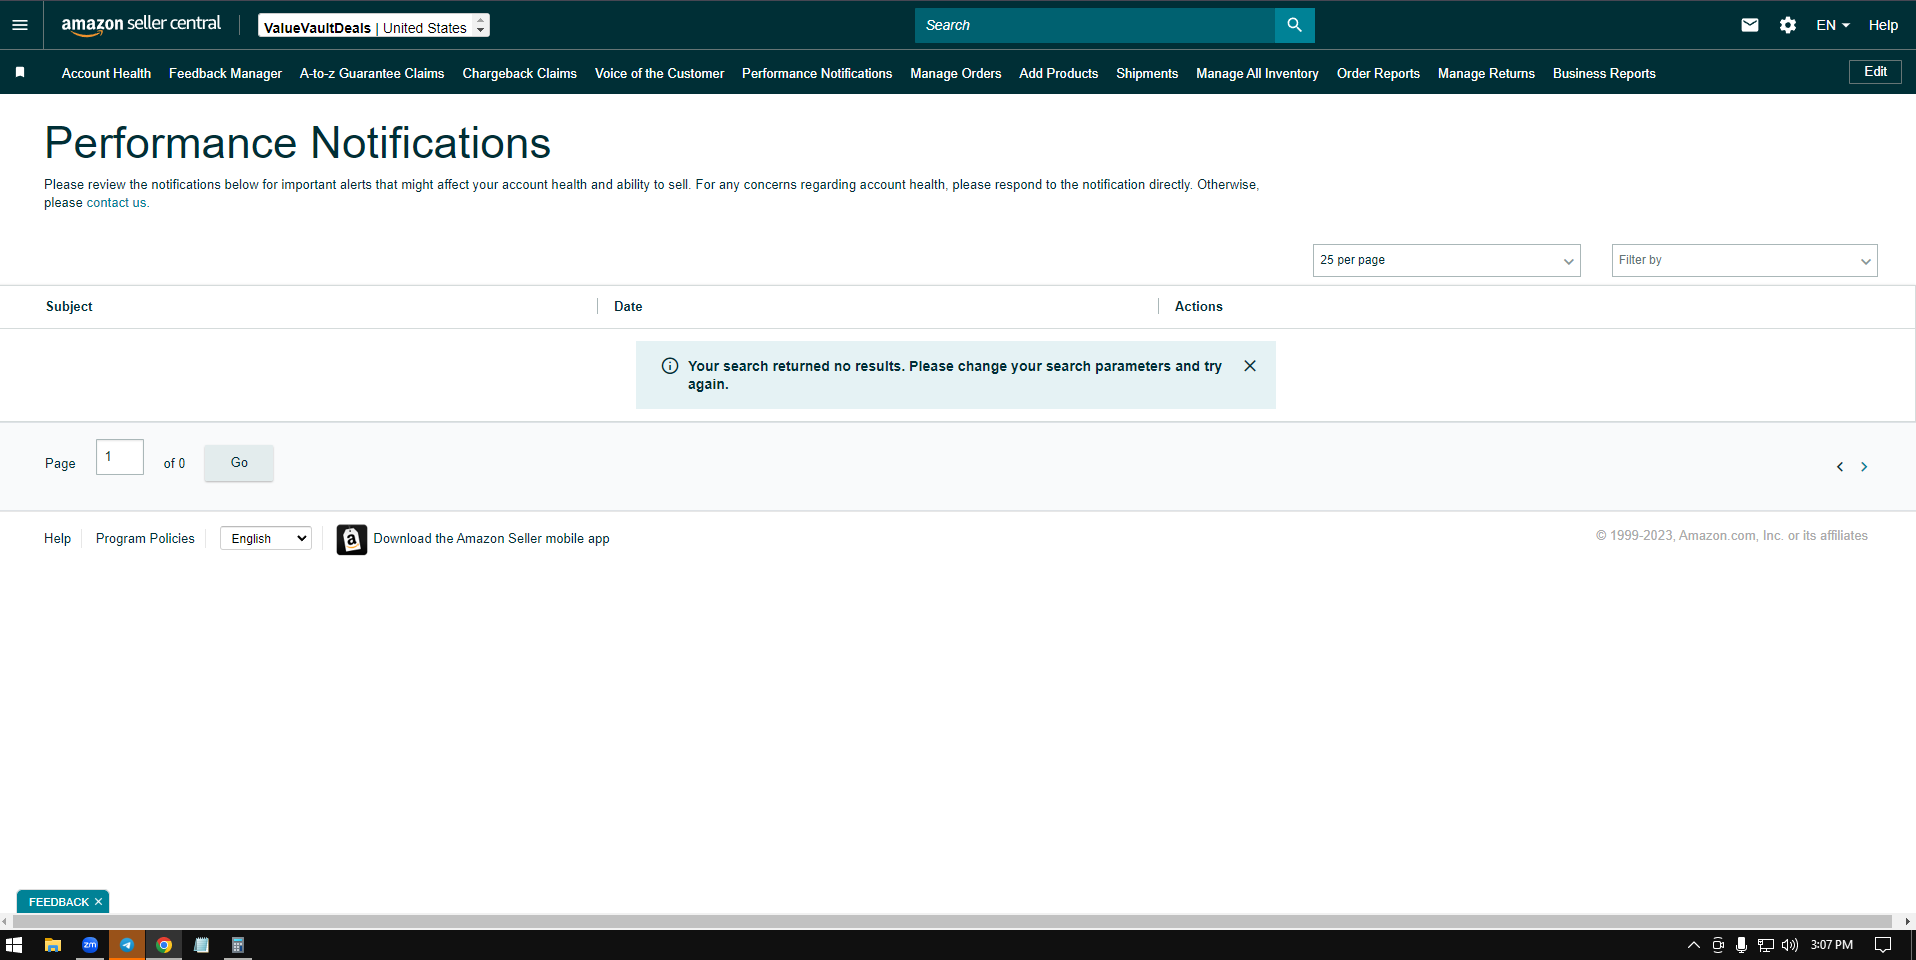Click the Actions column header
Screen dimensions: 1916x960
coord(1198,306)
